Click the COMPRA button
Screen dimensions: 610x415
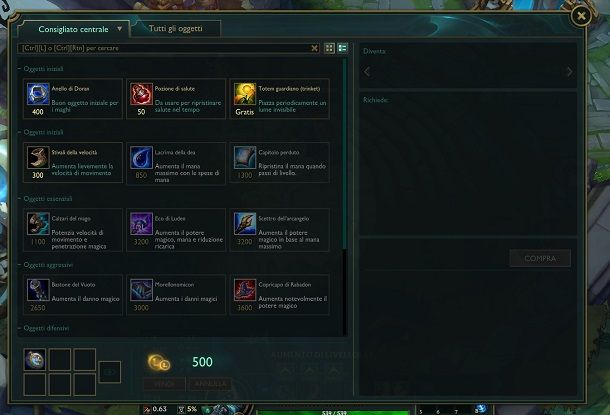tap(540, 258)
